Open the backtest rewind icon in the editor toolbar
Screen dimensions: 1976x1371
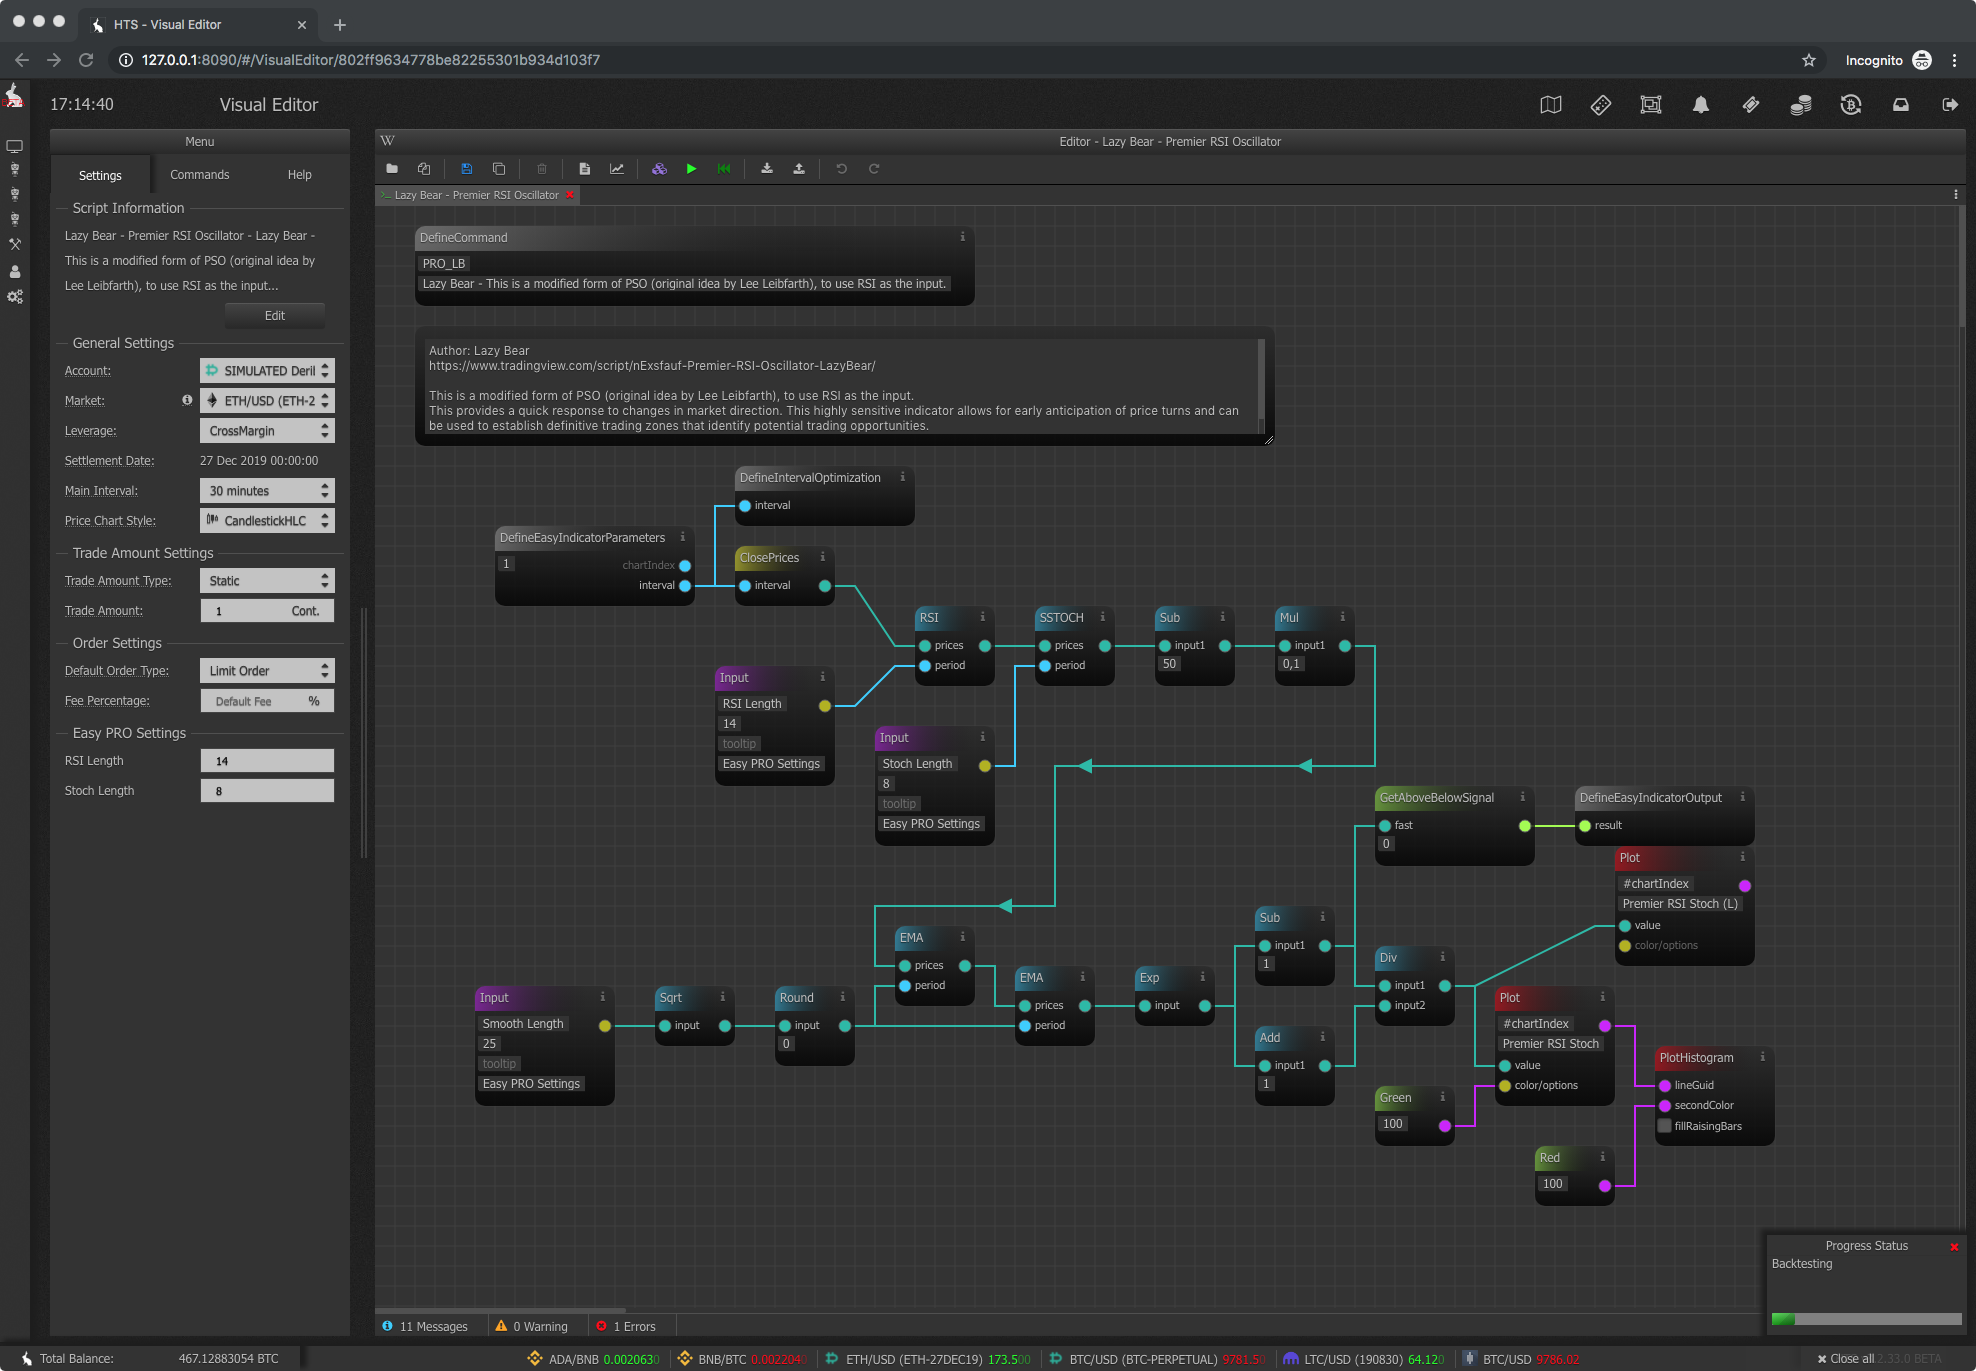coord(724,168)
